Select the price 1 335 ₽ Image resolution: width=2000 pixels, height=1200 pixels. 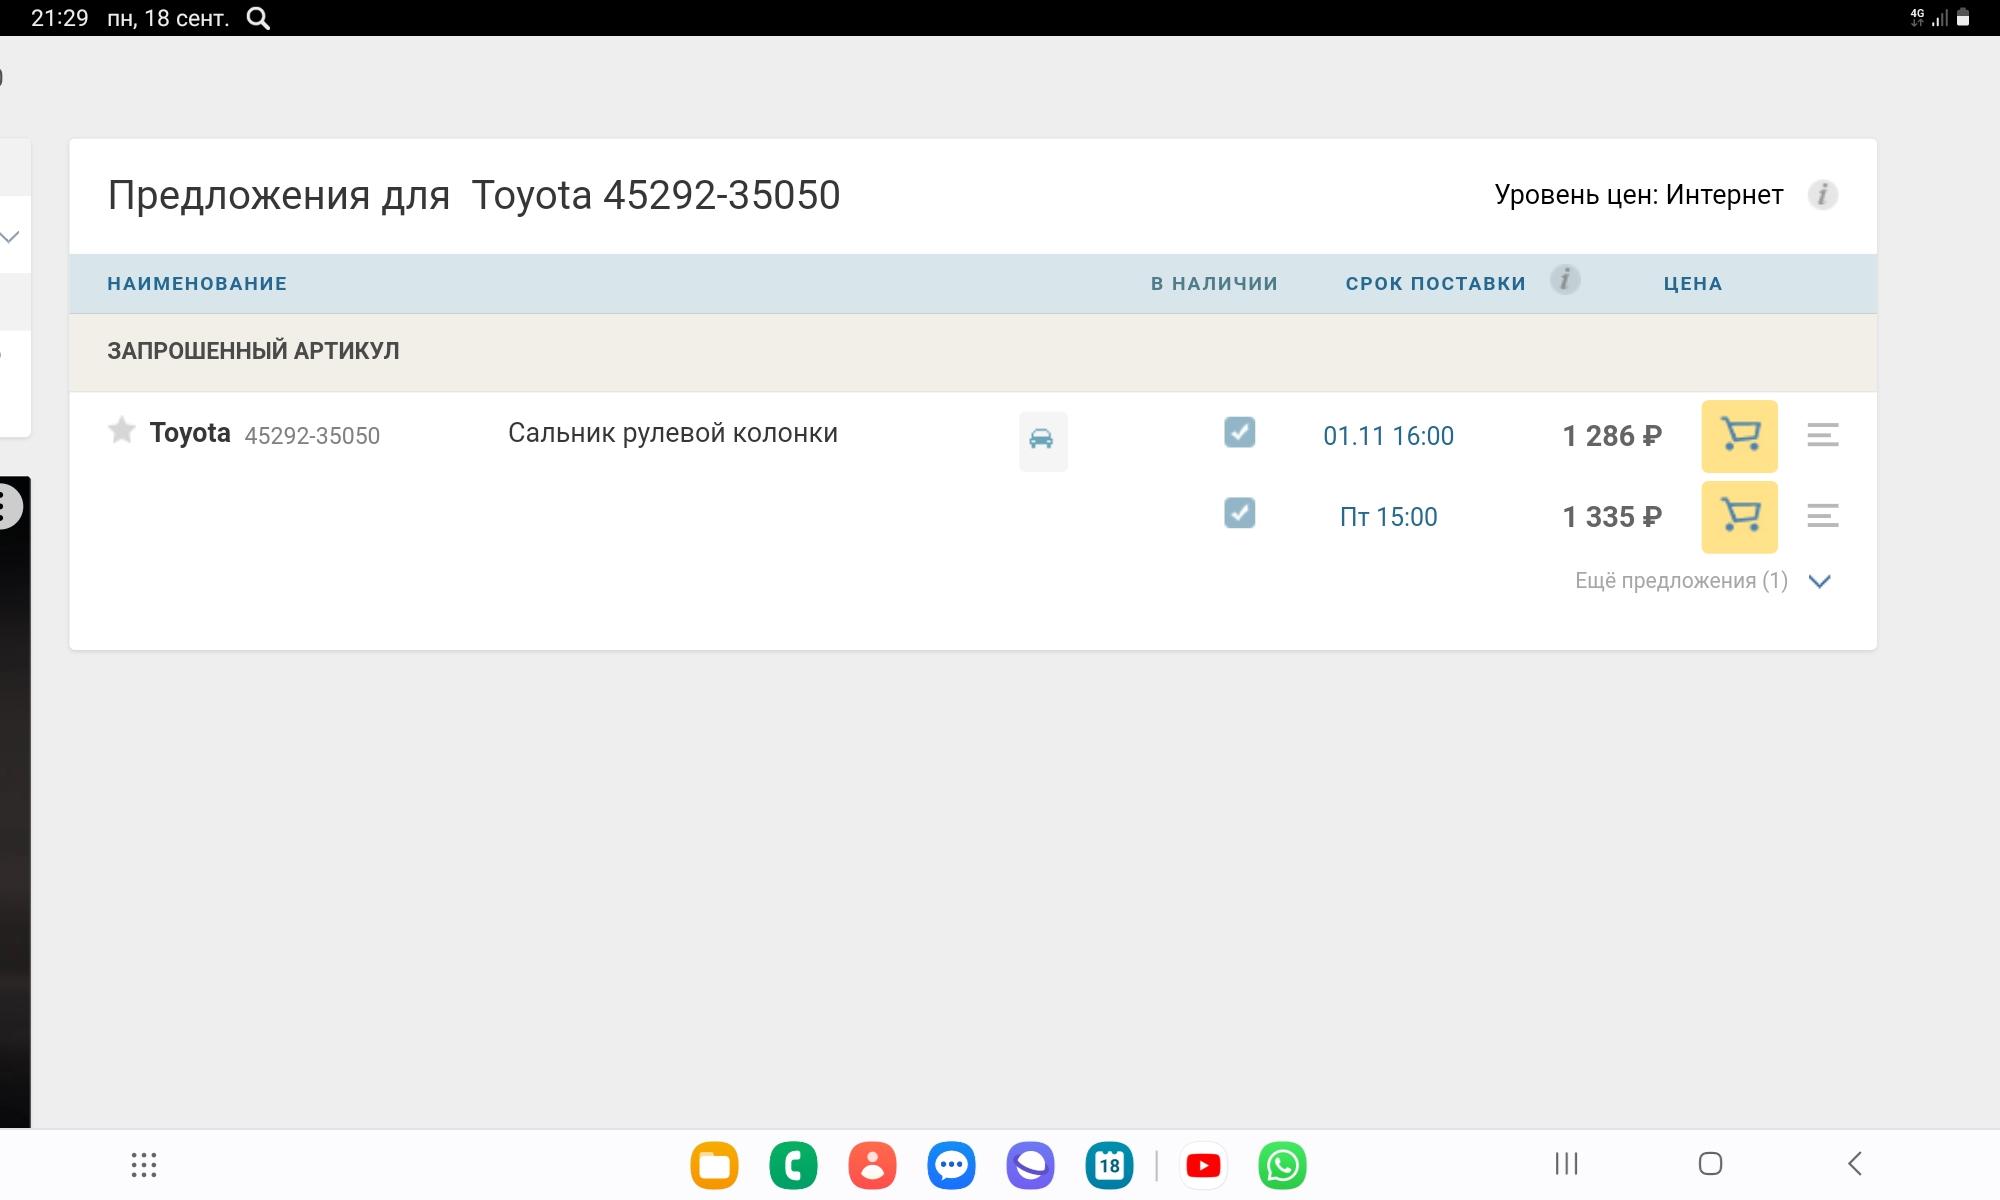pos(1612,517)
